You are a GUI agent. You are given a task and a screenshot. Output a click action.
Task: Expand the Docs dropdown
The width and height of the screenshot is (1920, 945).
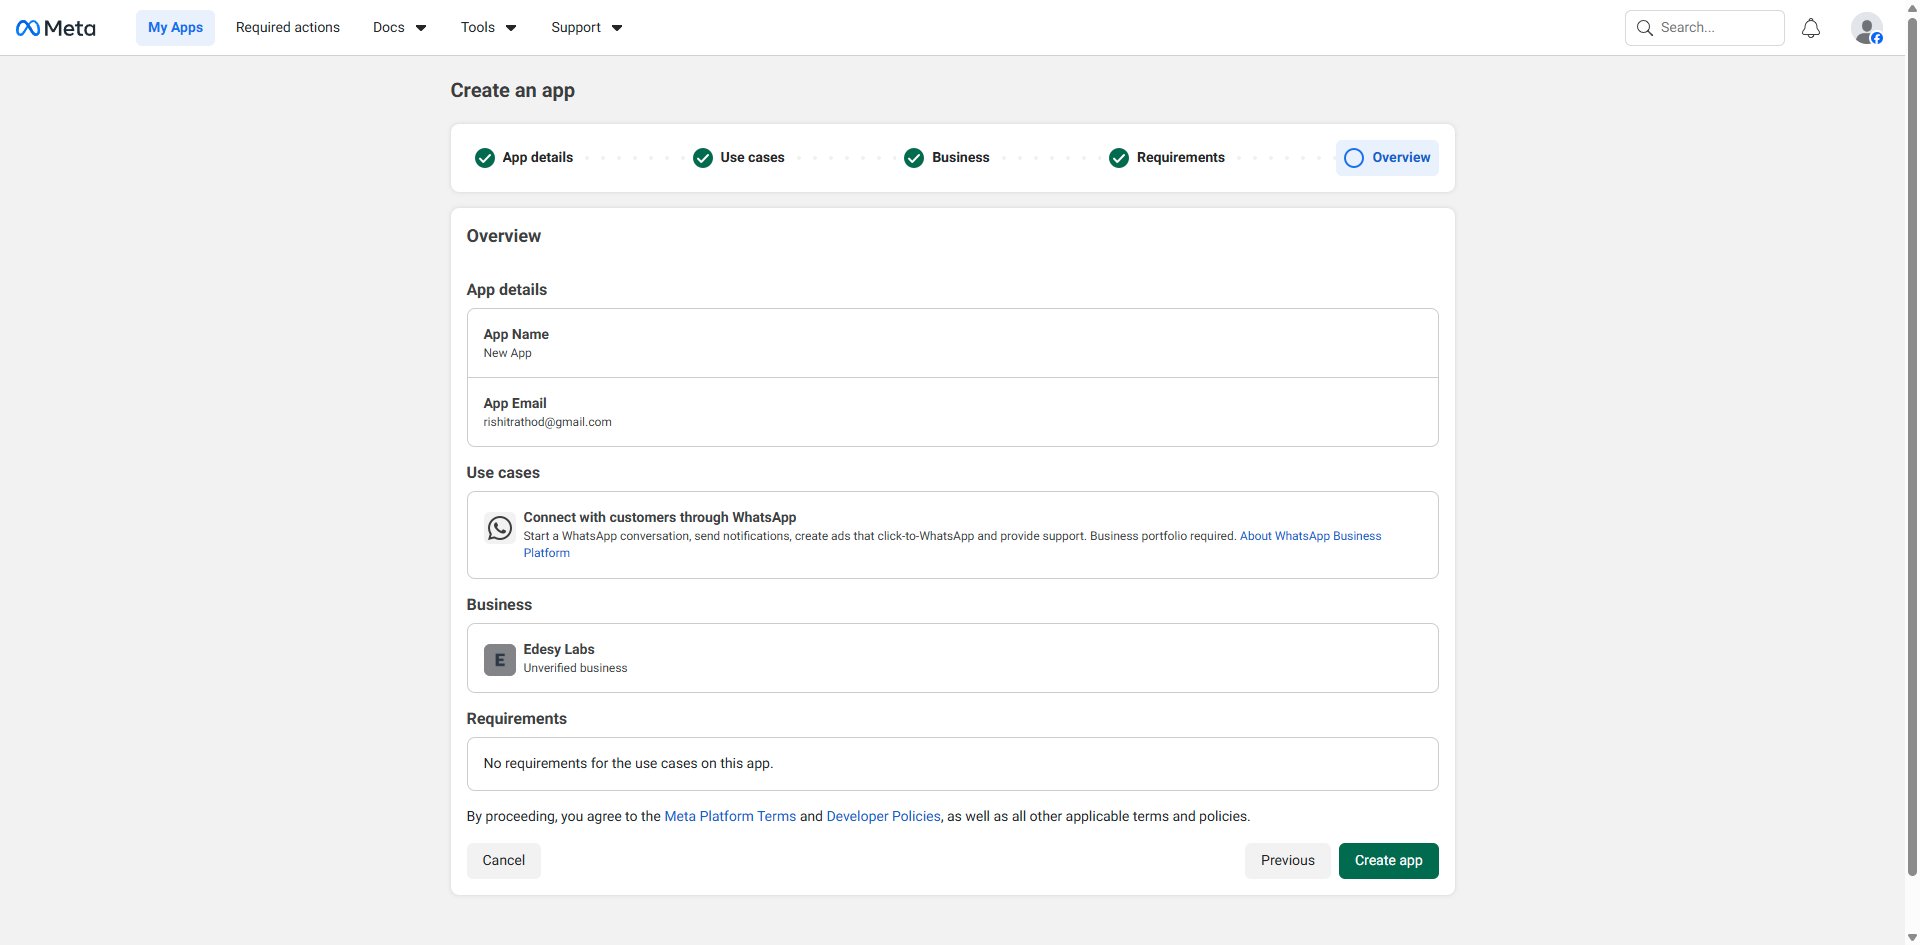pyautogui.click(x=400, y=28)
